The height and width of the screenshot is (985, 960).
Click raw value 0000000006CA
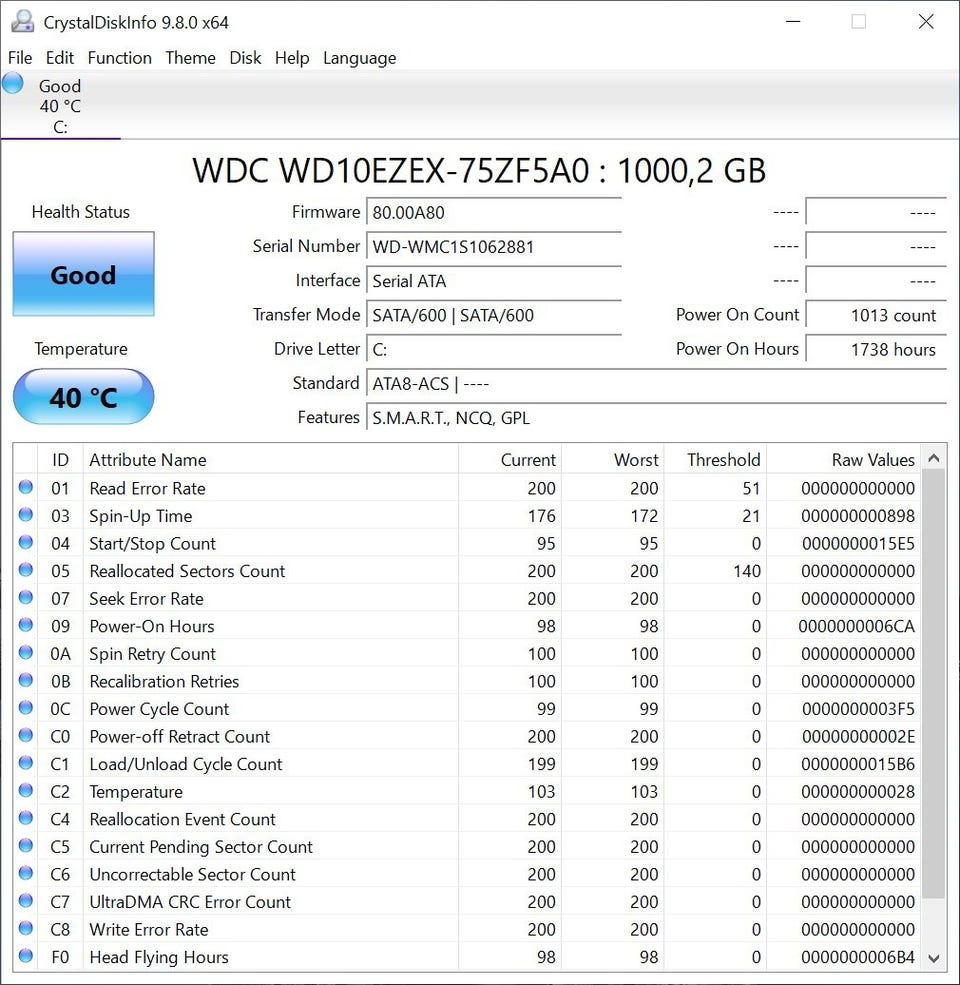pos(856,626)
